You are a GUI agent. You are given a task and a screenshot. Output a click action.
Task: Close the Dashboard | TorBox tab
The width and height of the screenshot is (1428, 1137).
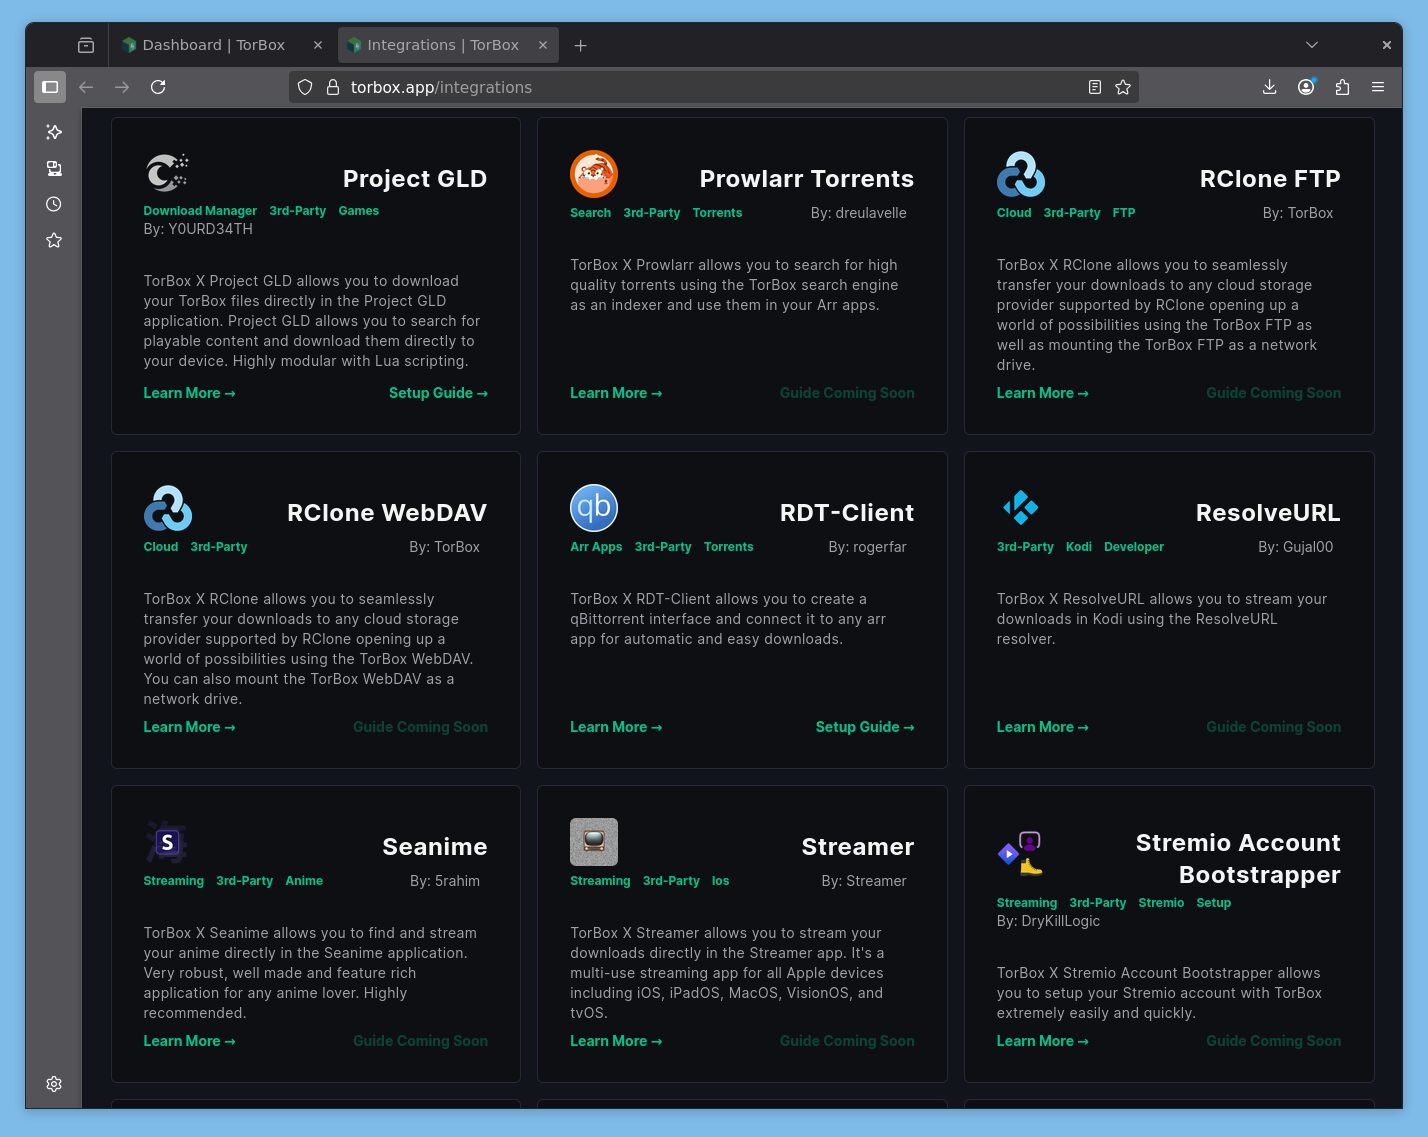318,45
